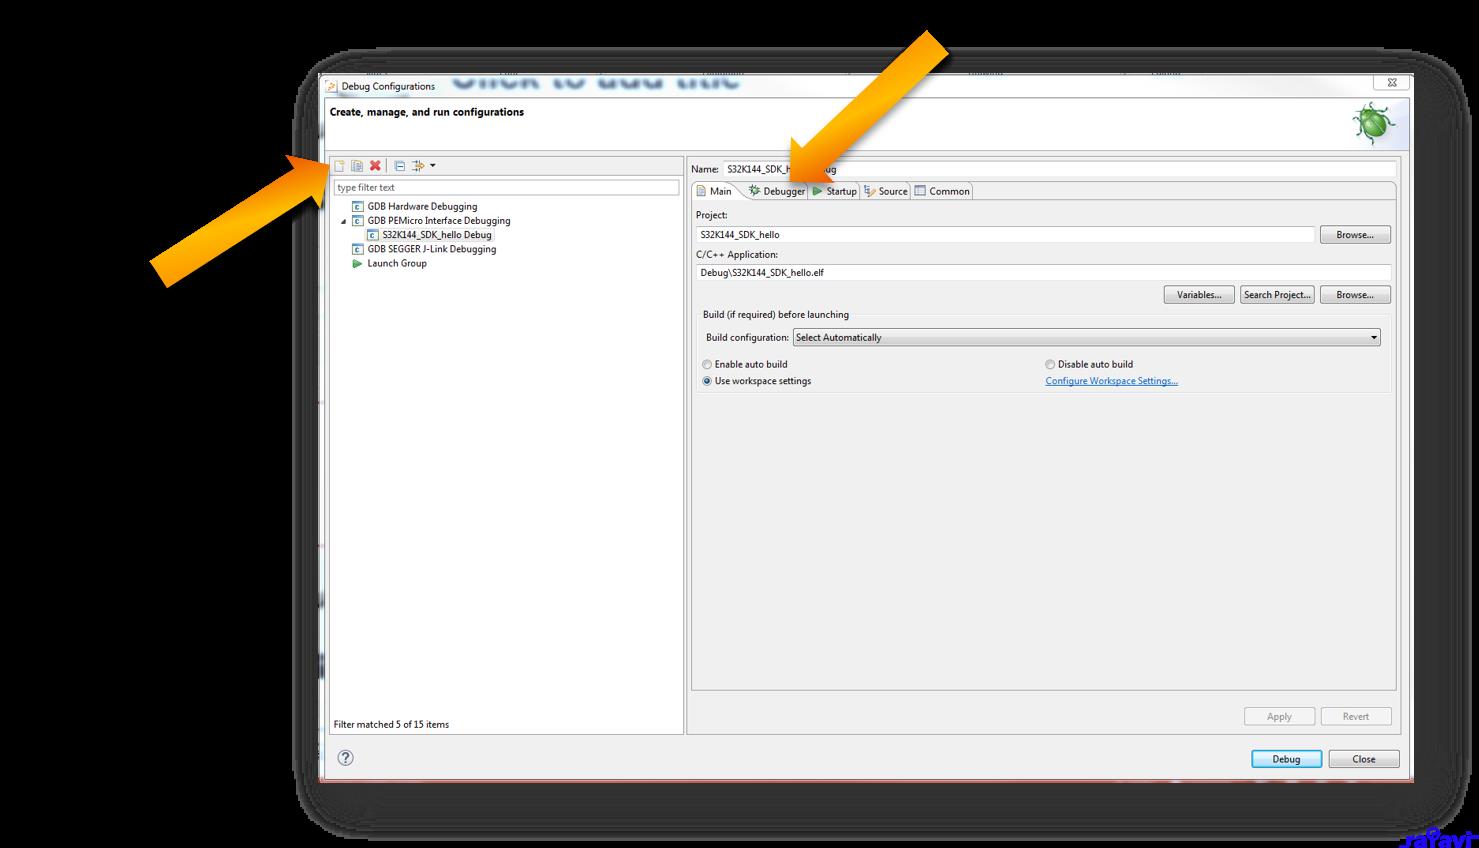This screenshot has height=848, width=1479.
Task: Click the Duplicate launch configuration icon
Action: pos(357,166)
